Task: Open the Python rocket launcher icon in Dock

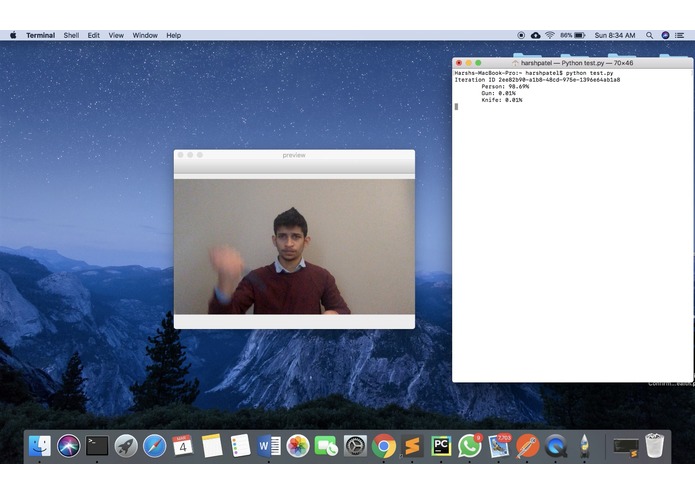Action: 585,446
